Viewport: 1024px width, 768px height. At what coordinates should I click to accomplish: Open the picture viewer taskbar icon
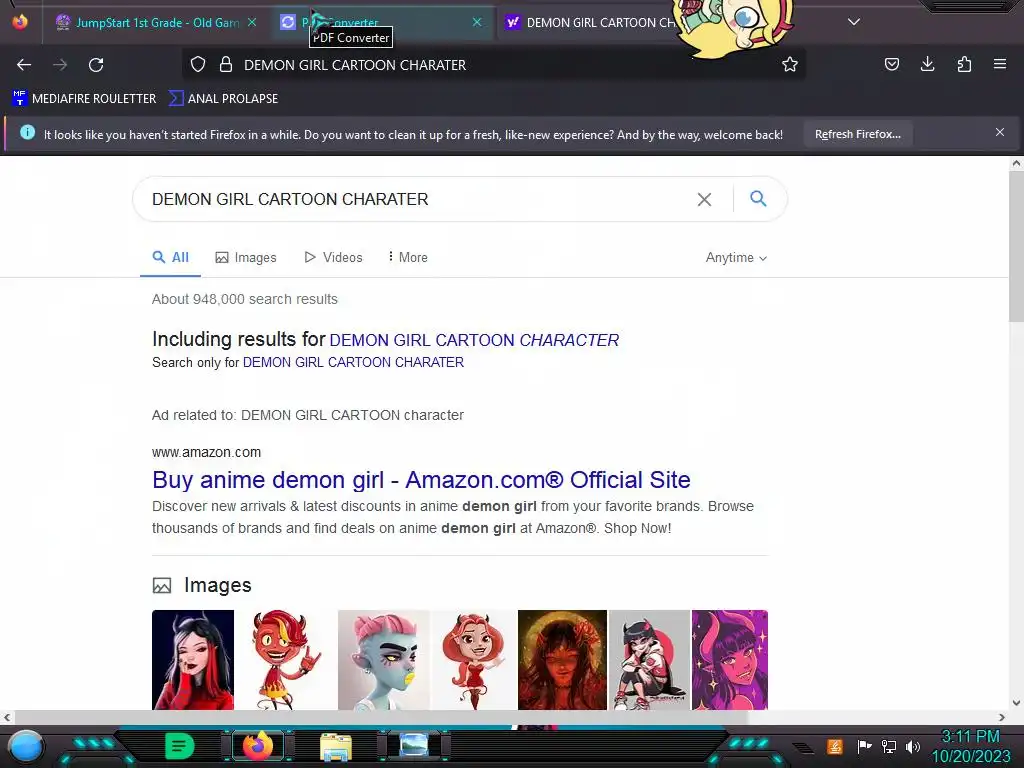(414, 745)
